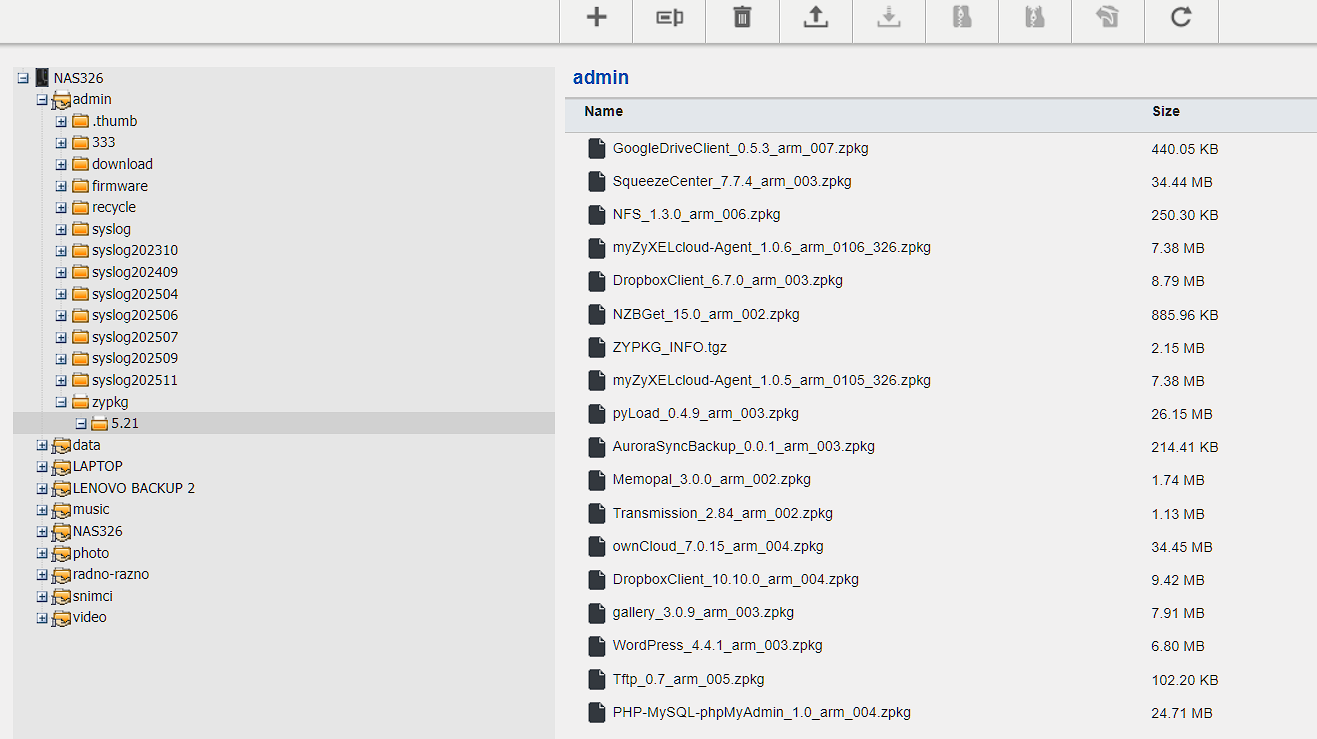Select the syslog202509 folder in tree
This screenshot has width=1317, height=739.
[135, 358]
